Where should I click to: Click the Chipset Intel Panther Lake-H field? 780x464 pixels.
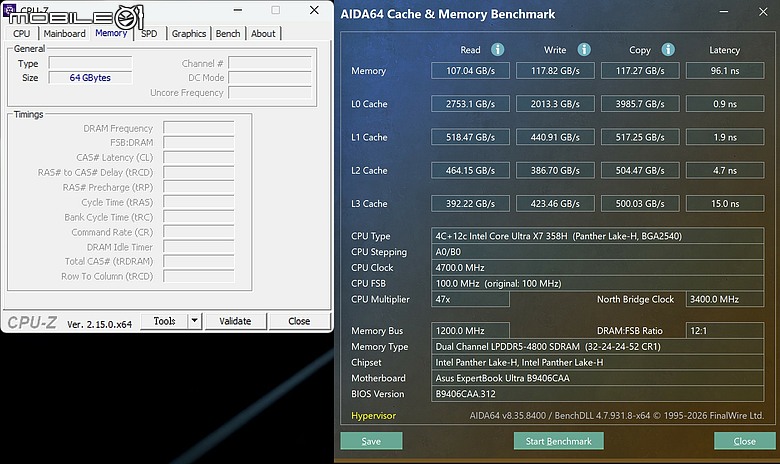597,363
